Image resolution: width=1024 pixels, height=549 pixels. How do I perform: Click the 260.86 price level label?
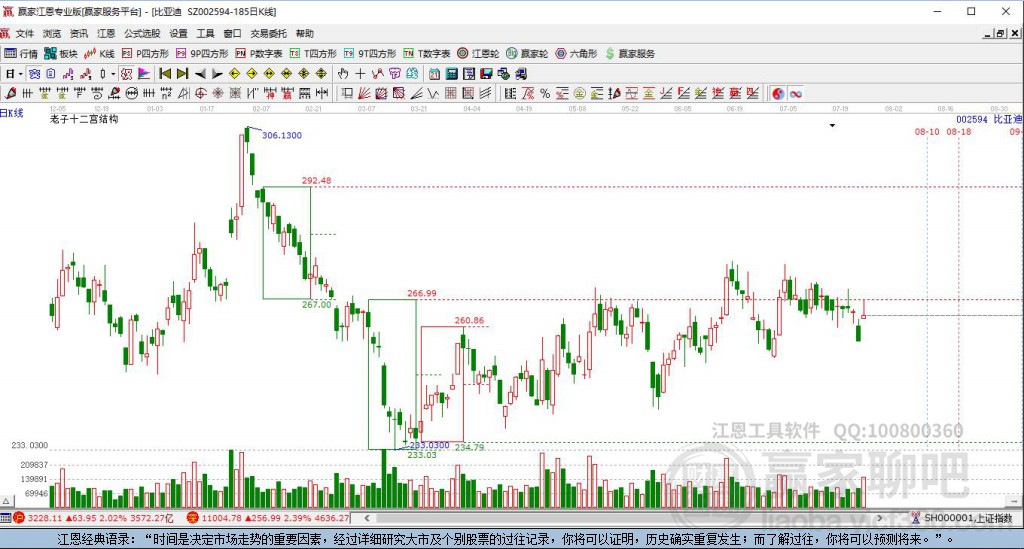(x=470, y=320)
